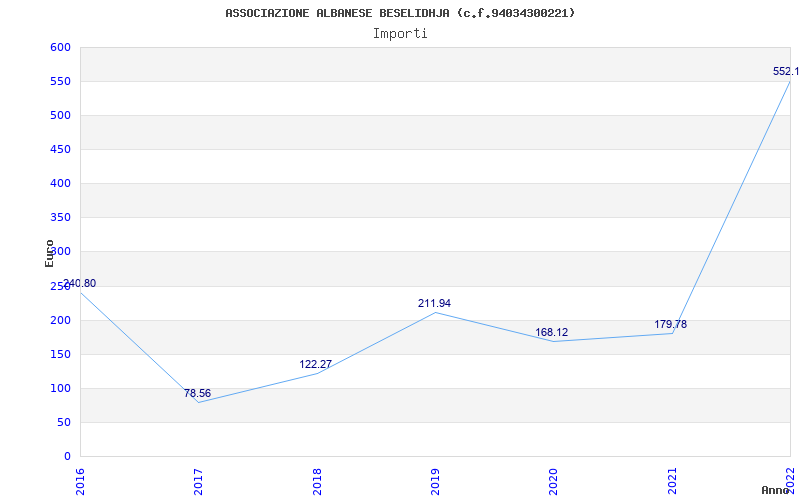Screen dimensions: 800x500
Task: Click the 240.80 data label for 2016
Action: click(x=79, y=284)
